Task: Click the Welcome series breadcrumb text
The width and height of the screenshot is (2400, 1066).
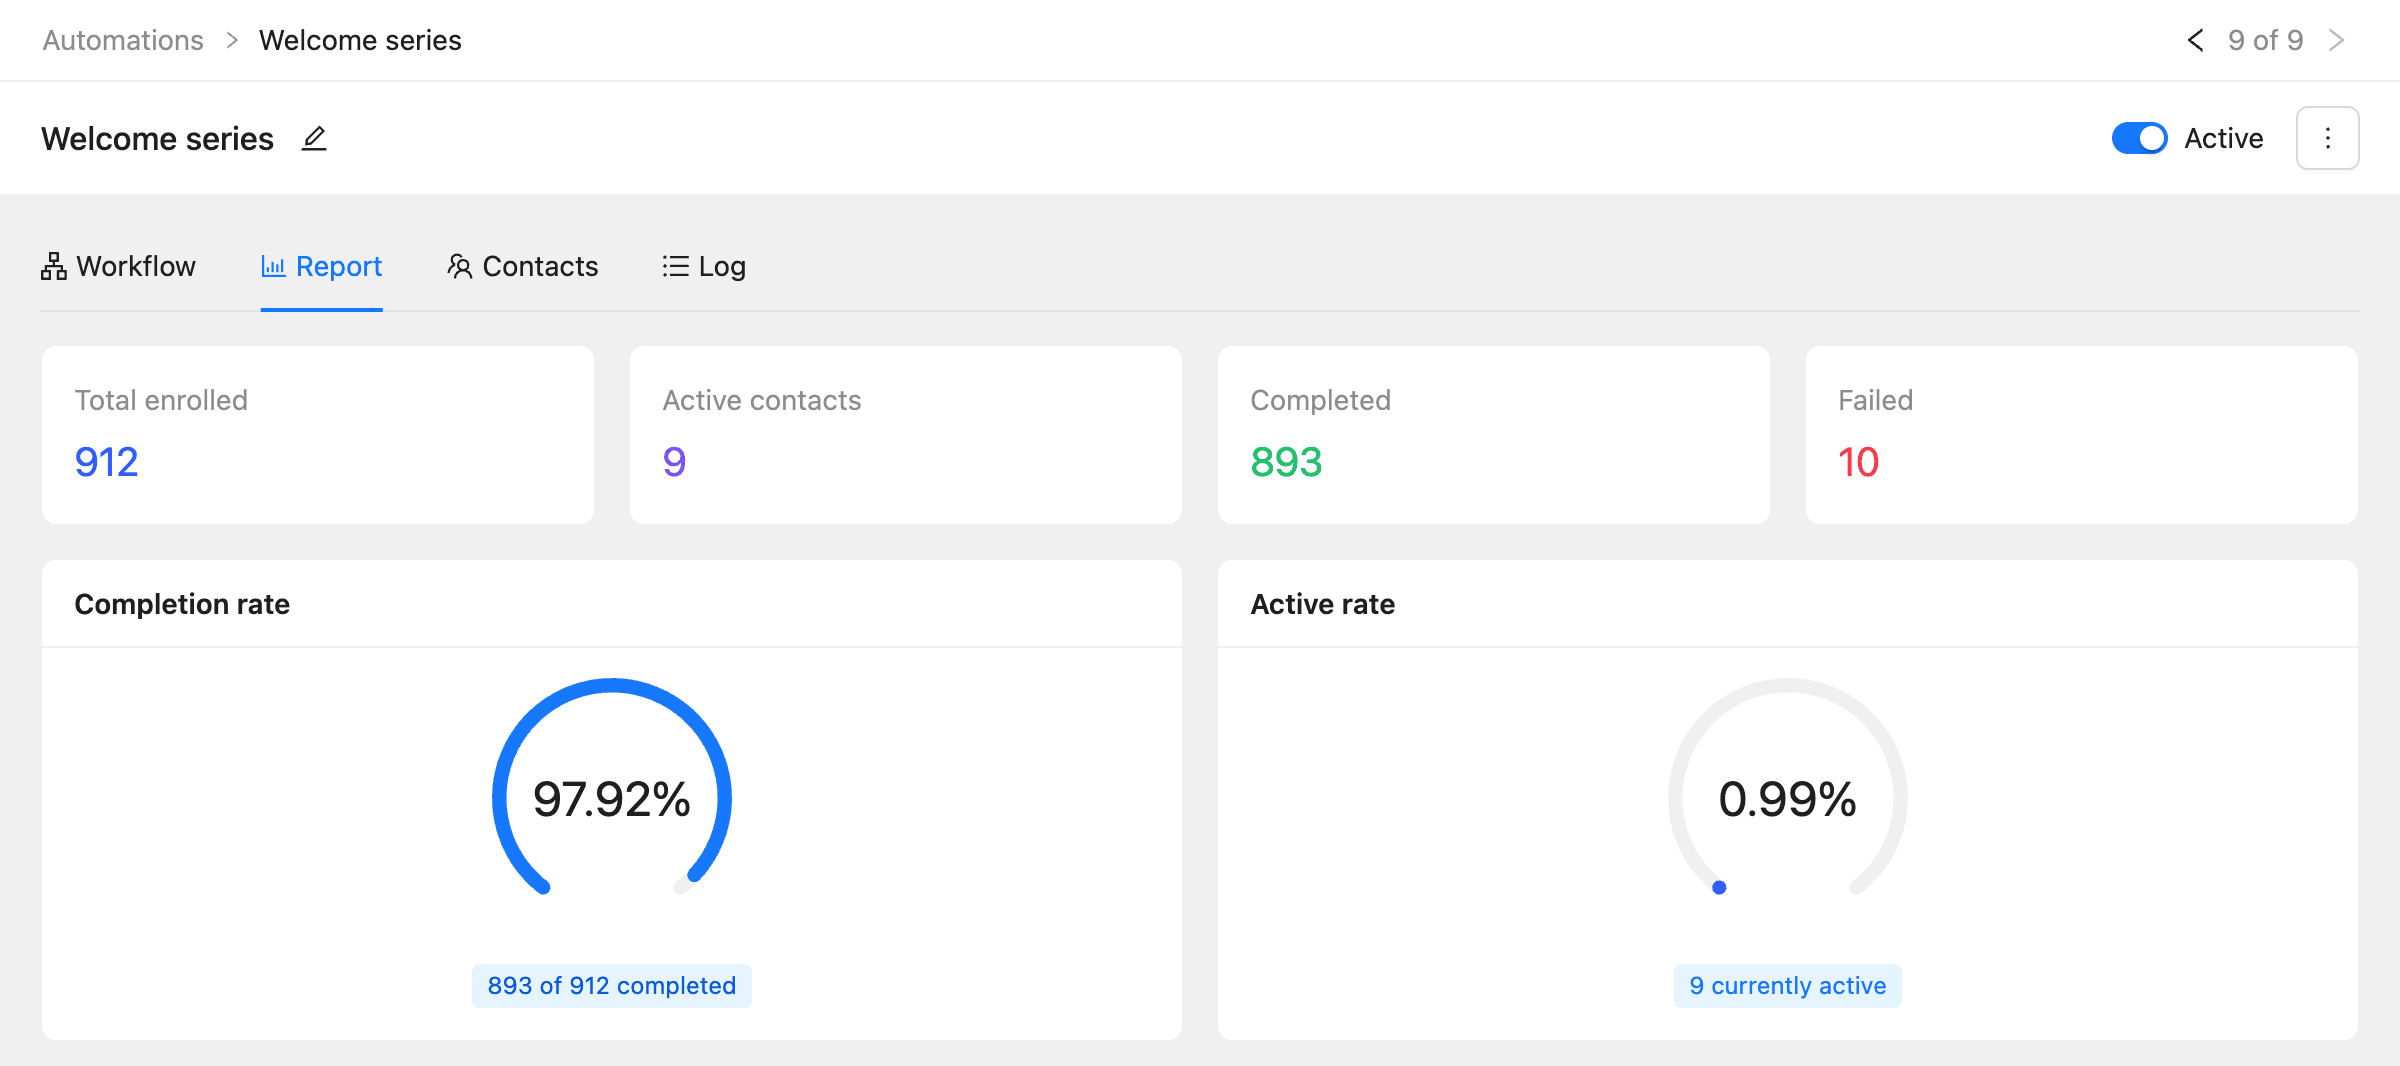Action: pos(360,40)
